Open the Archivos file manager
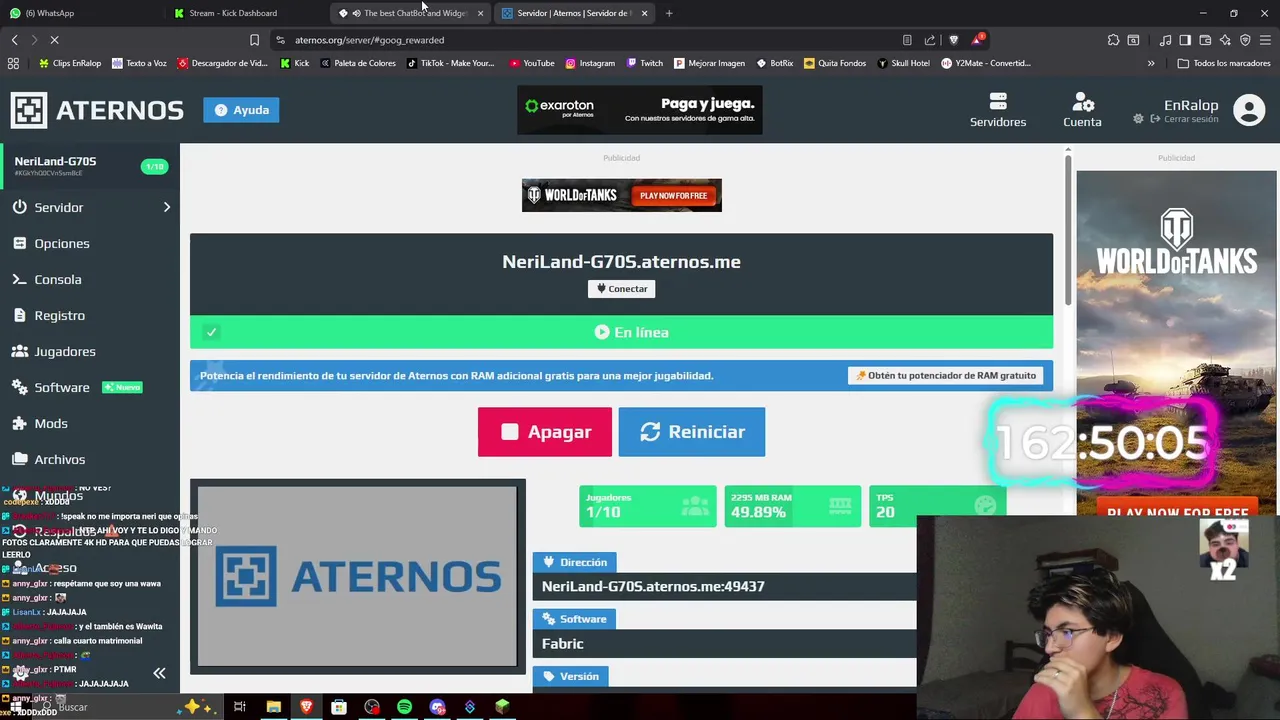Screen dimensions: 1280x720 click(59, 459)
